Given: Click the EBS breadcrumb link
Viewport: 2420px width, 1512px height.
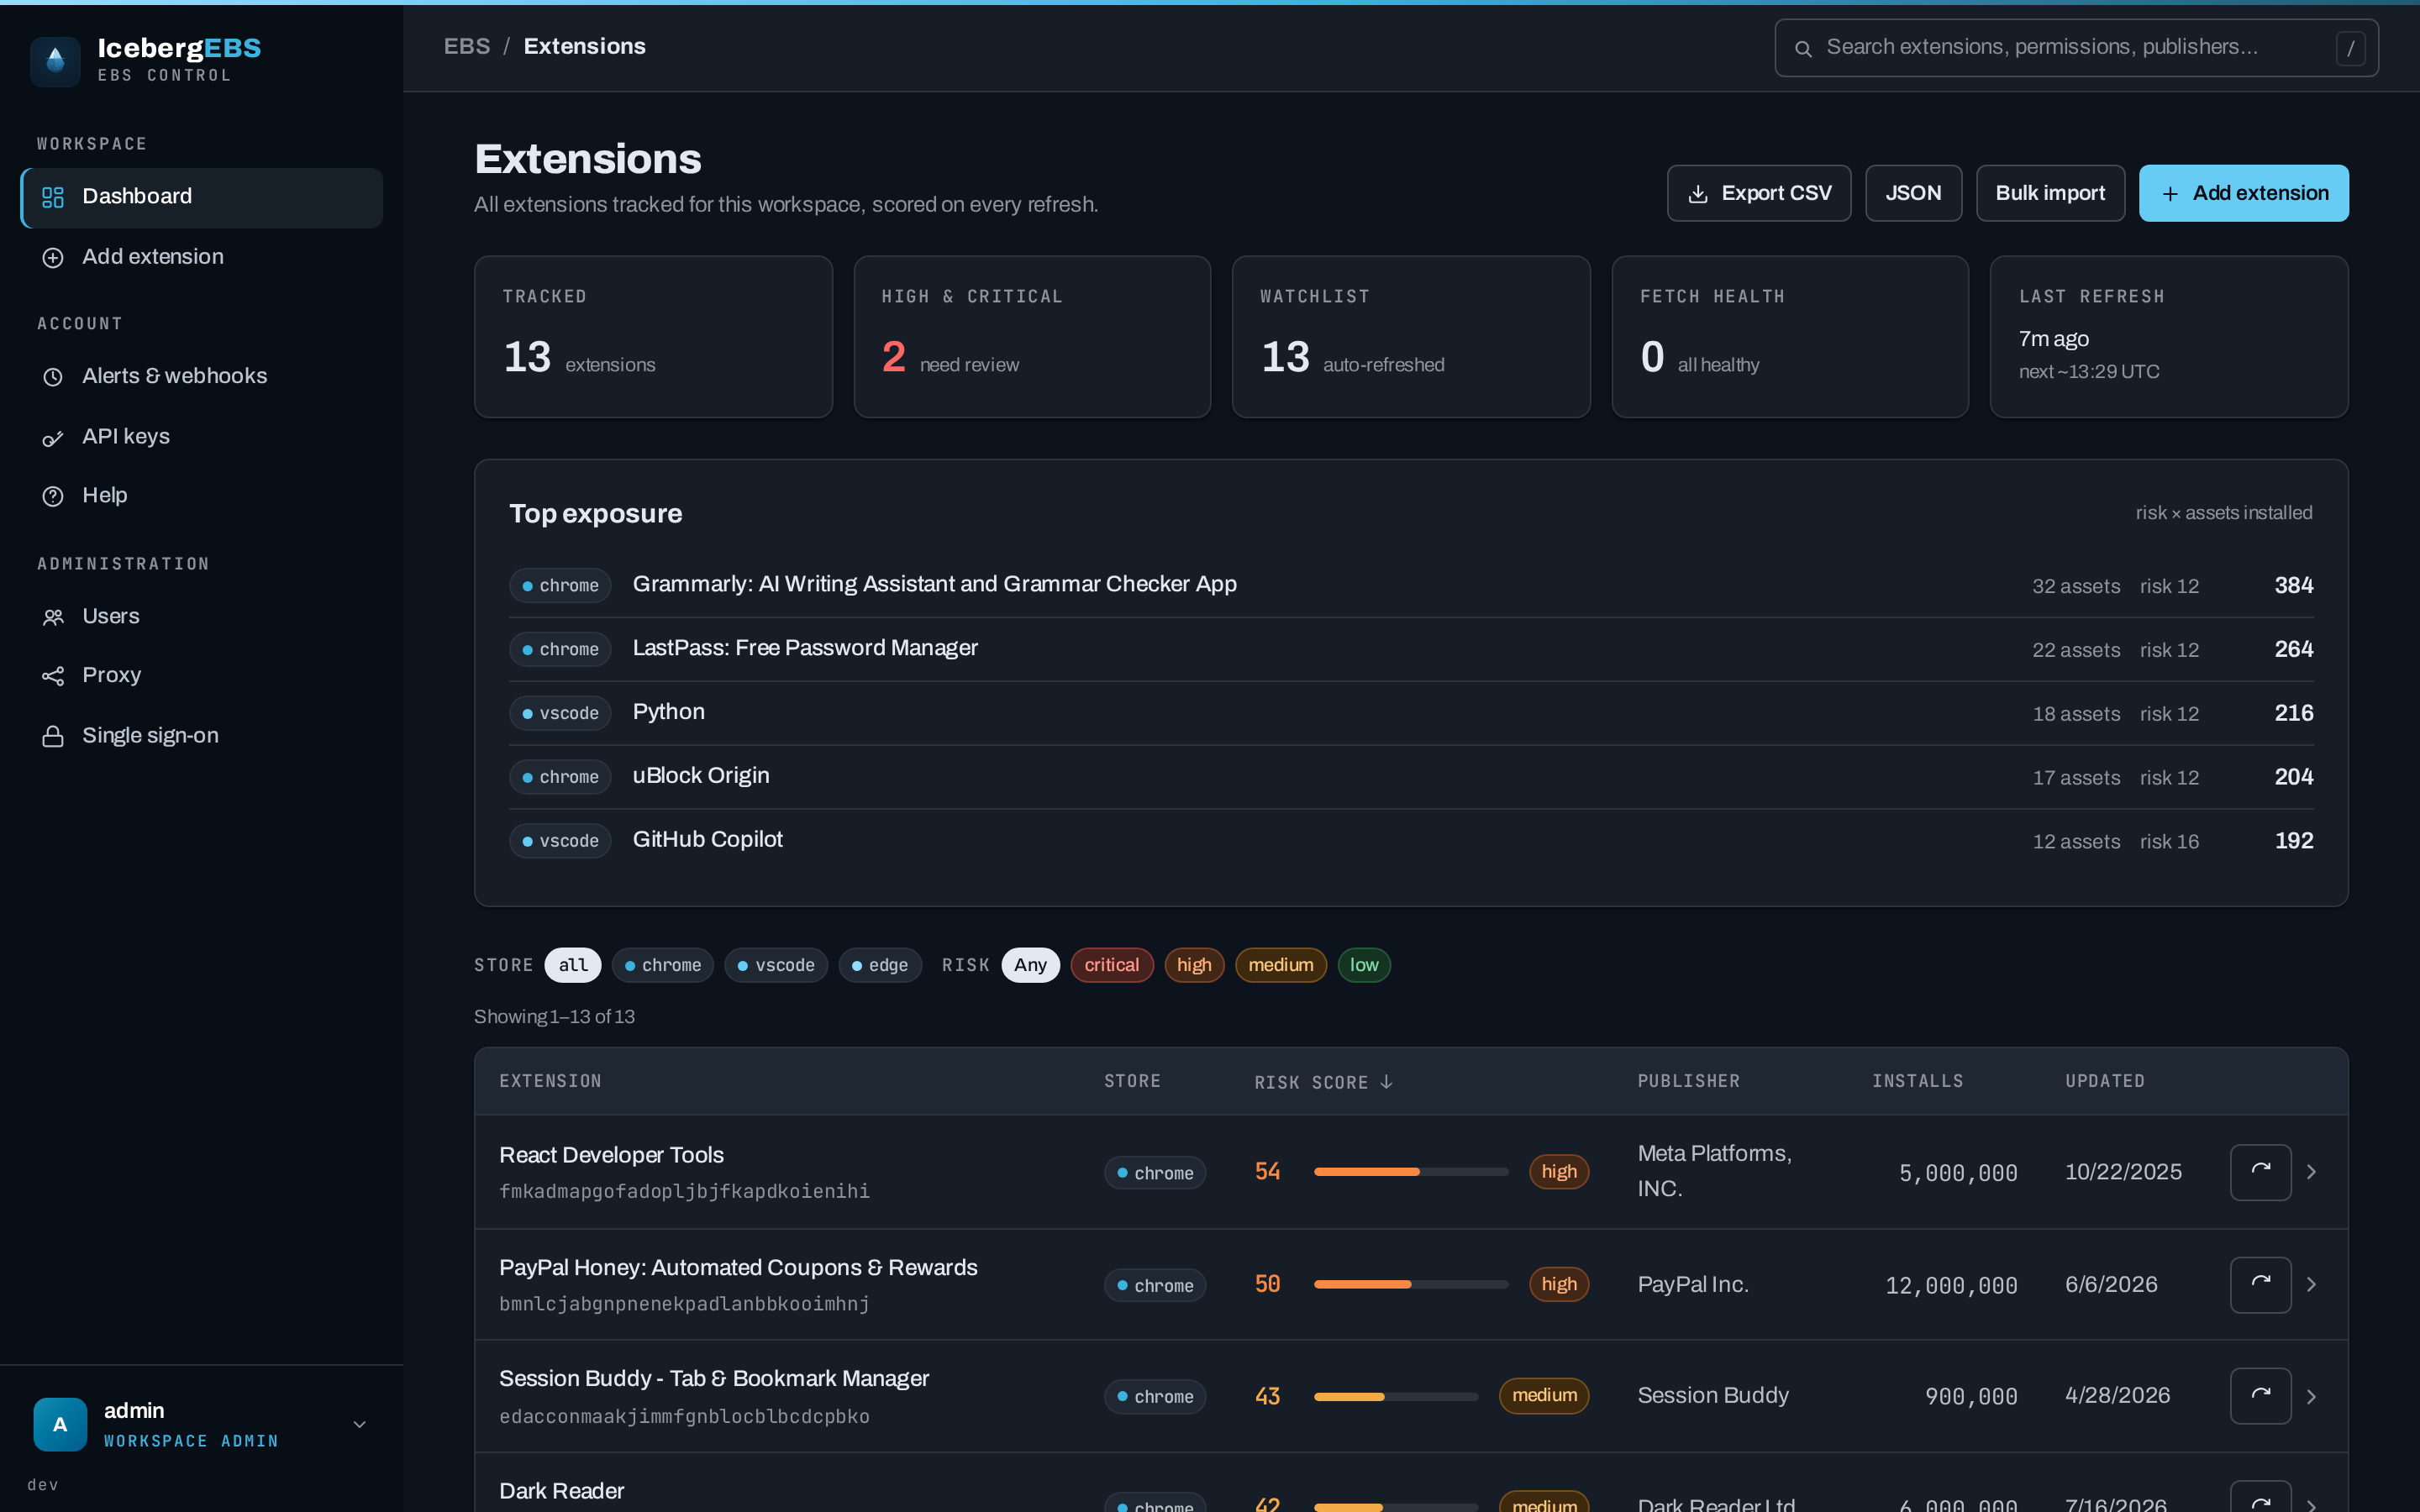Looking at the screenshot, I should [467, 46].
